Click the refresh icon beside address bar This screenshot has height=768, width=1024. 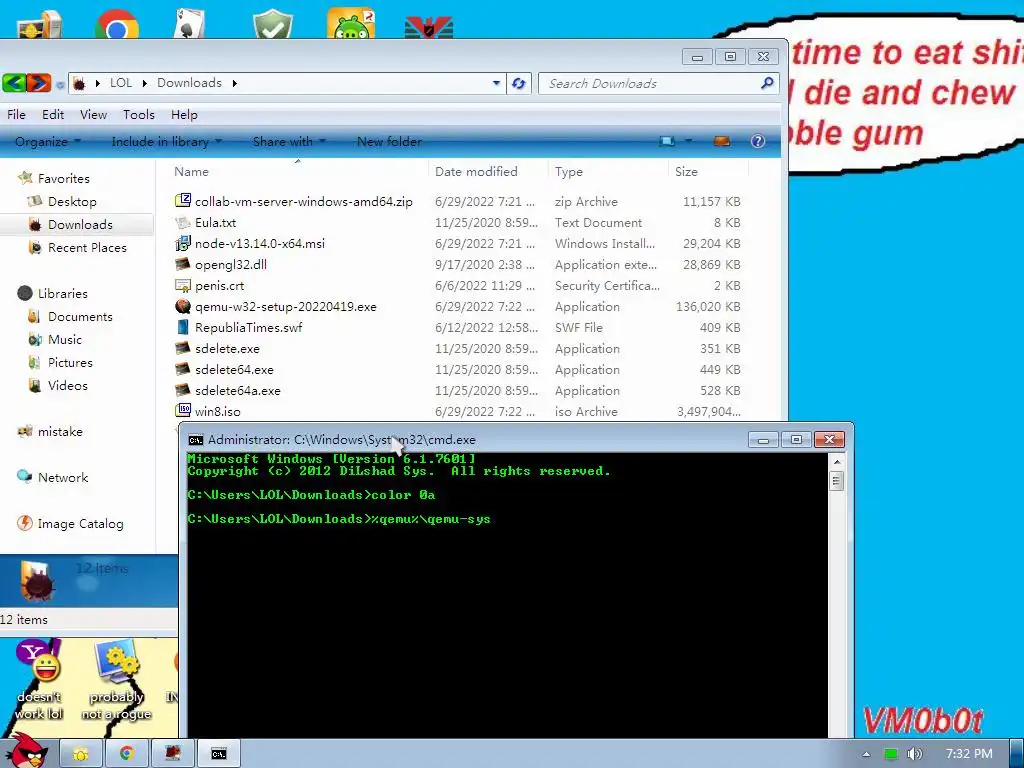(x=519, y=84)
